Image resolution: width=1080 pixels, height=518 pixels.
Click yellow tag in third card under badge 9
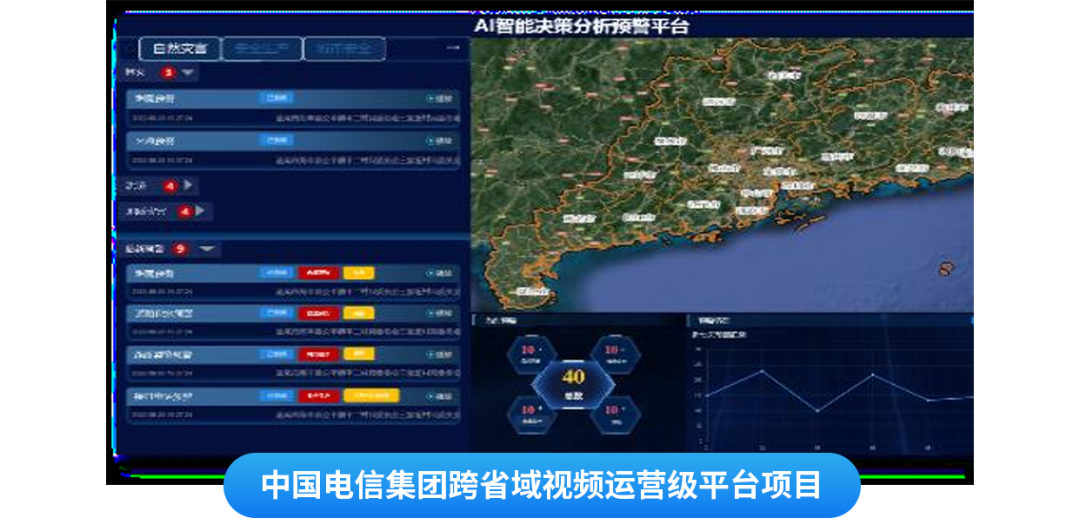pos(358,354)
